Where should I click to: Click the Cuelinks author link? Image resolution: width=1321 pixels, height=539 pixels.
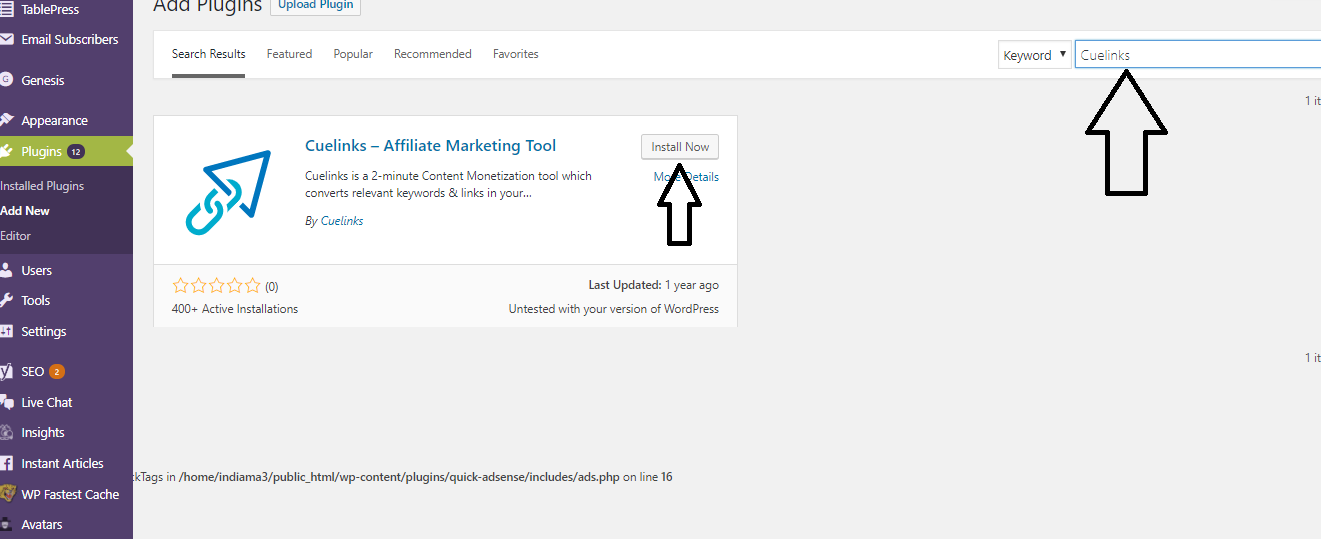pyautogui.click(x=342, y=221)
